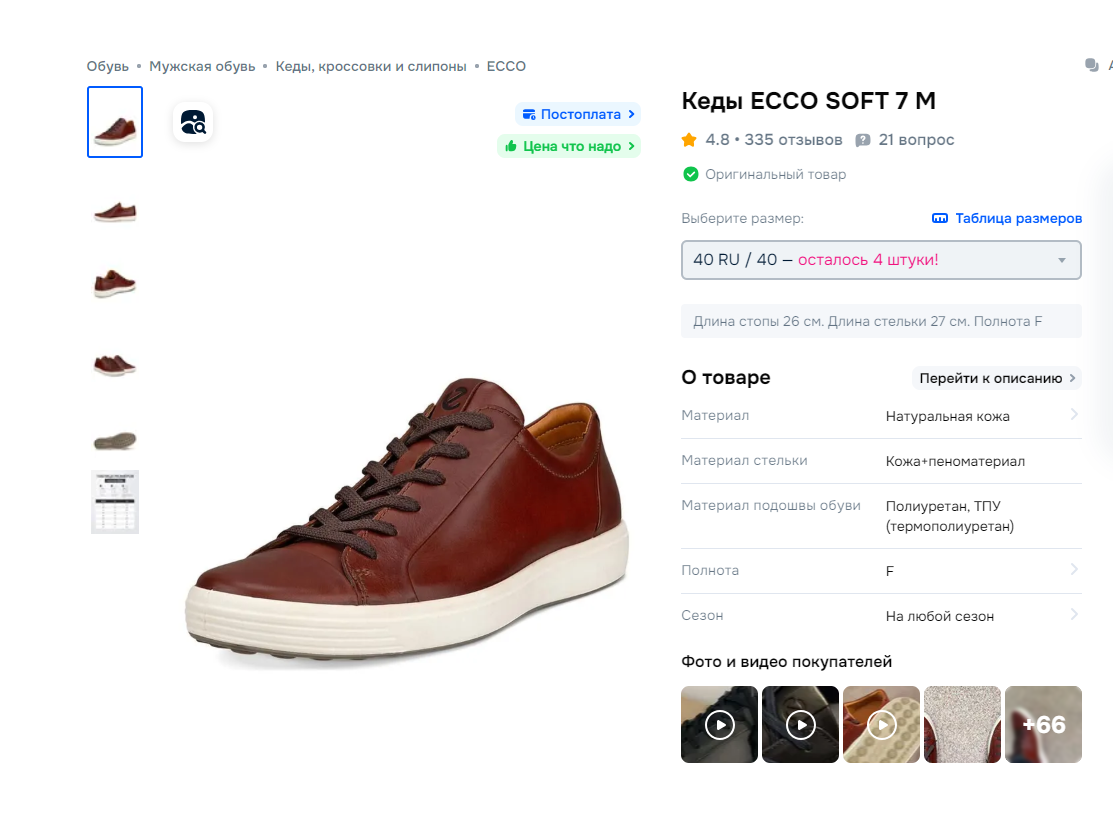This screenshot has width=1113, height=832.
Task: Play the first buyer video
Action: pyautogui.click(x=719, y=724)
